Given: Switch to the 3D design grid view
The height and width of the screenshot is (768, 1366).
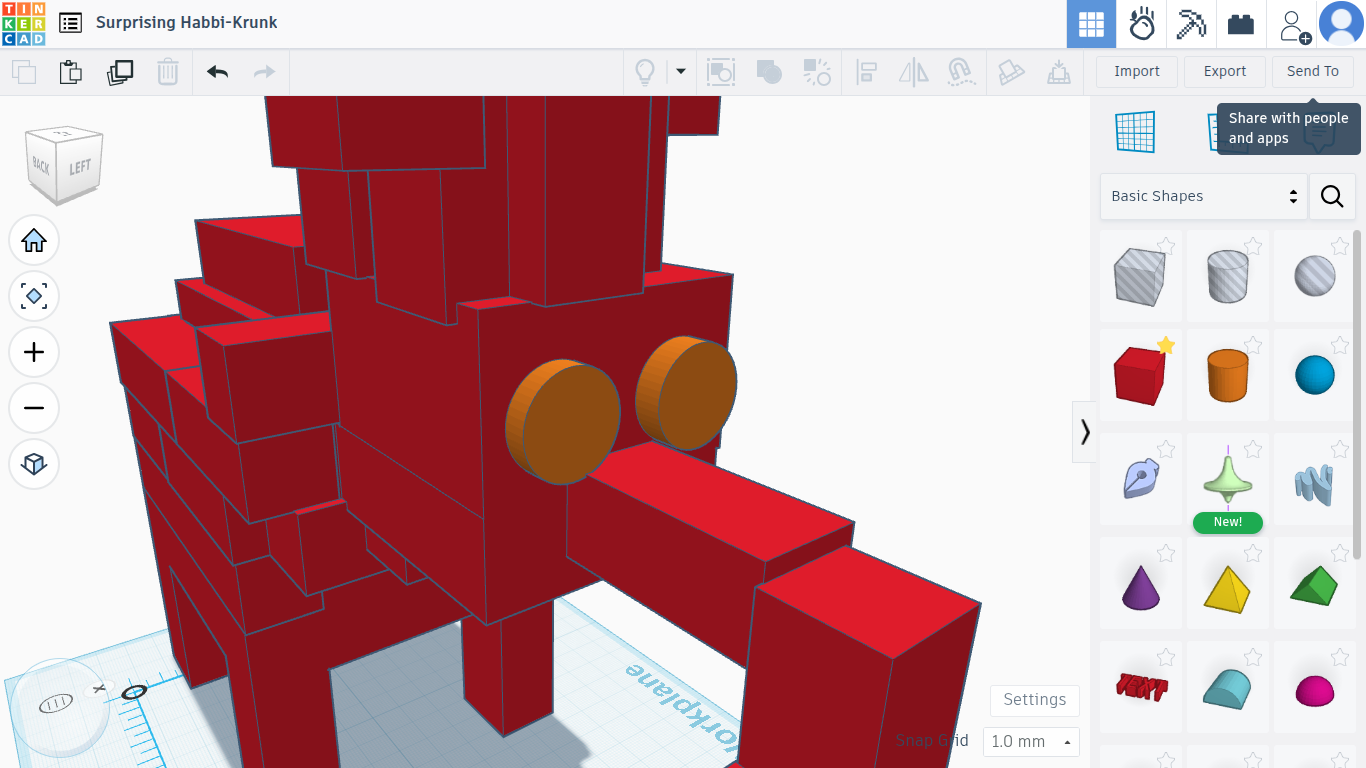Looking at the screenshot, I should pyautogui.click(x=1091, y=24).
